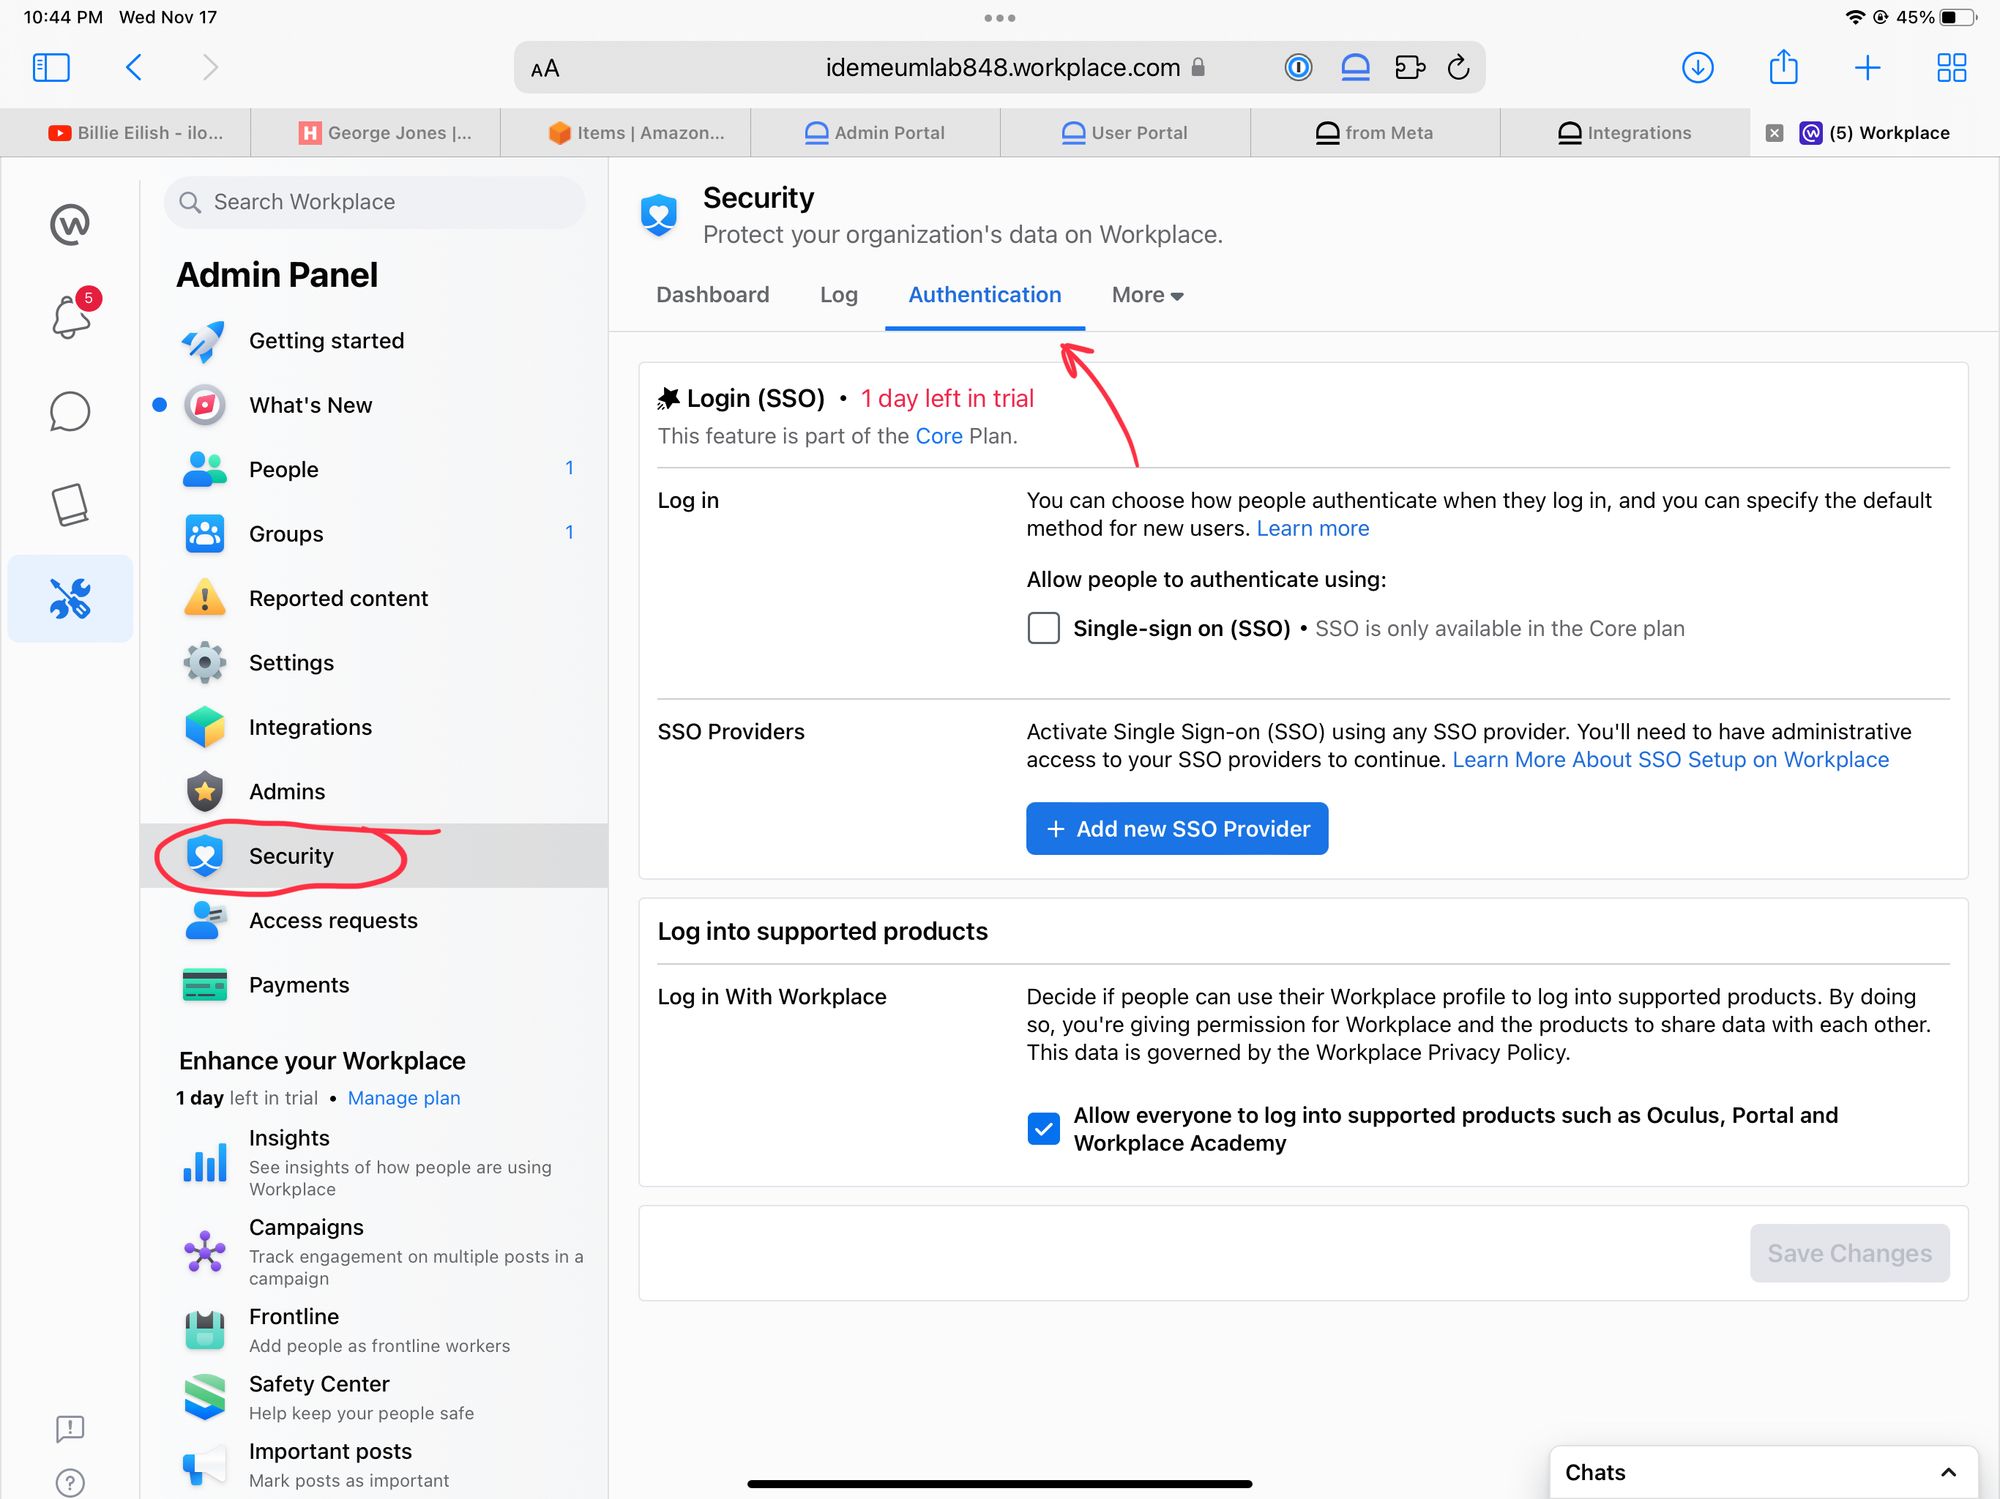Switch to User Portal browser tab
2000x1499 pixels.
[1125, 133]
